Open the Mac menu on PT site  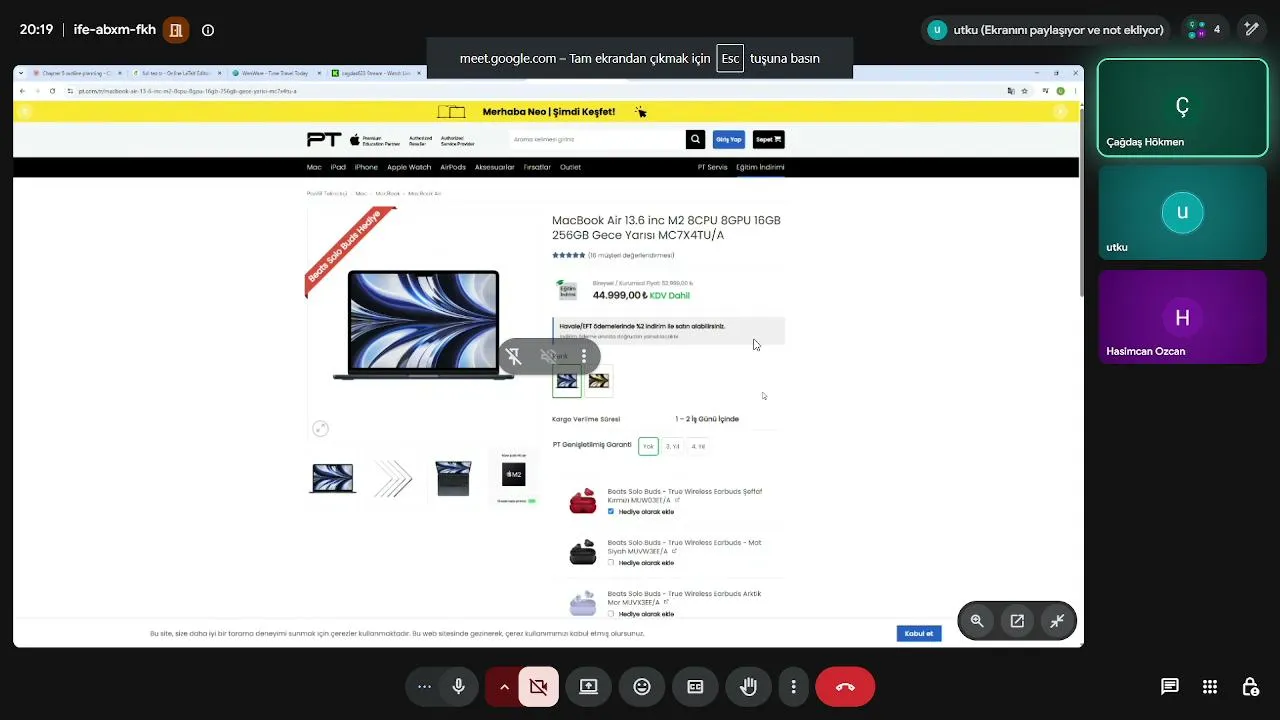[x=314, y=167]
